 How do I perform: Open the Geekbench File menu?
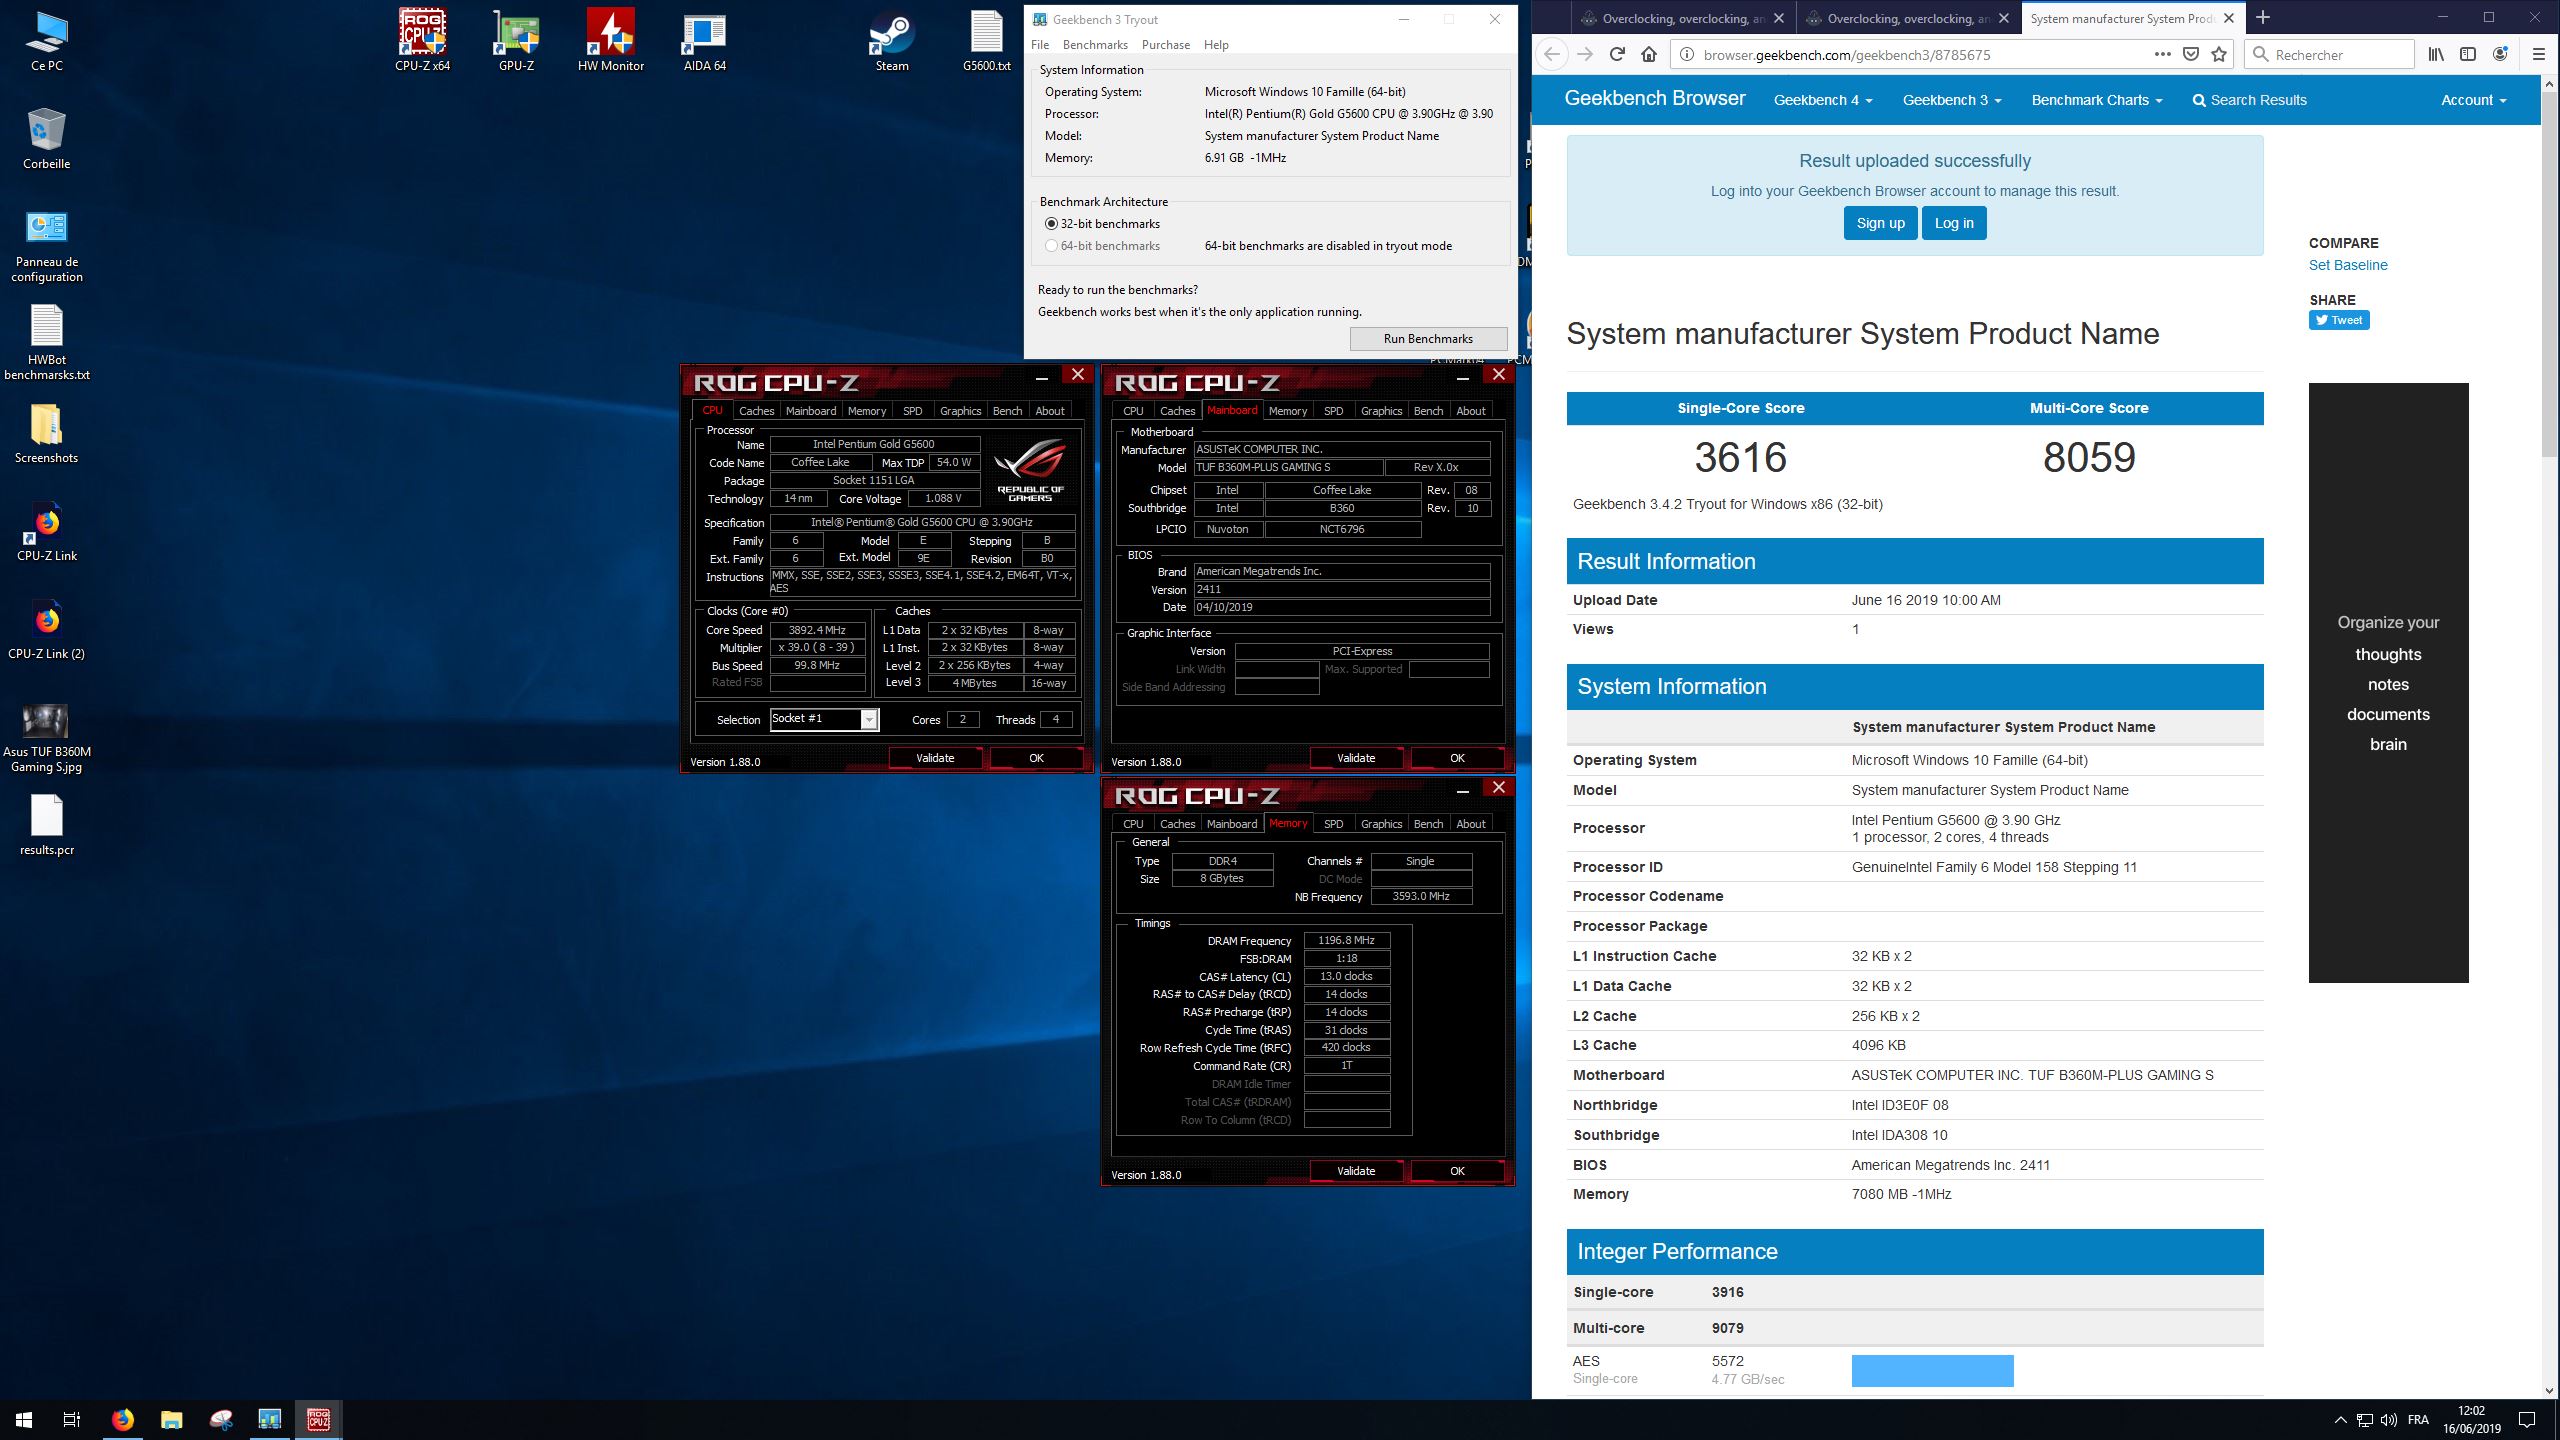[1040, 45]
